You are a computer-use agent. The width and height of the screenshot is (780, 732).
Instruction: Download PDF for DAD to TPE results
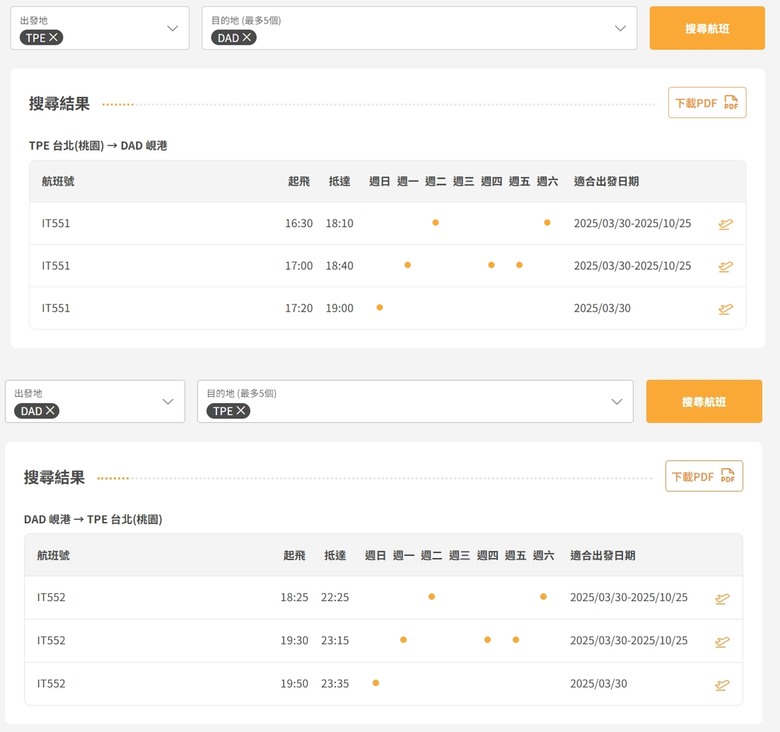704,476
